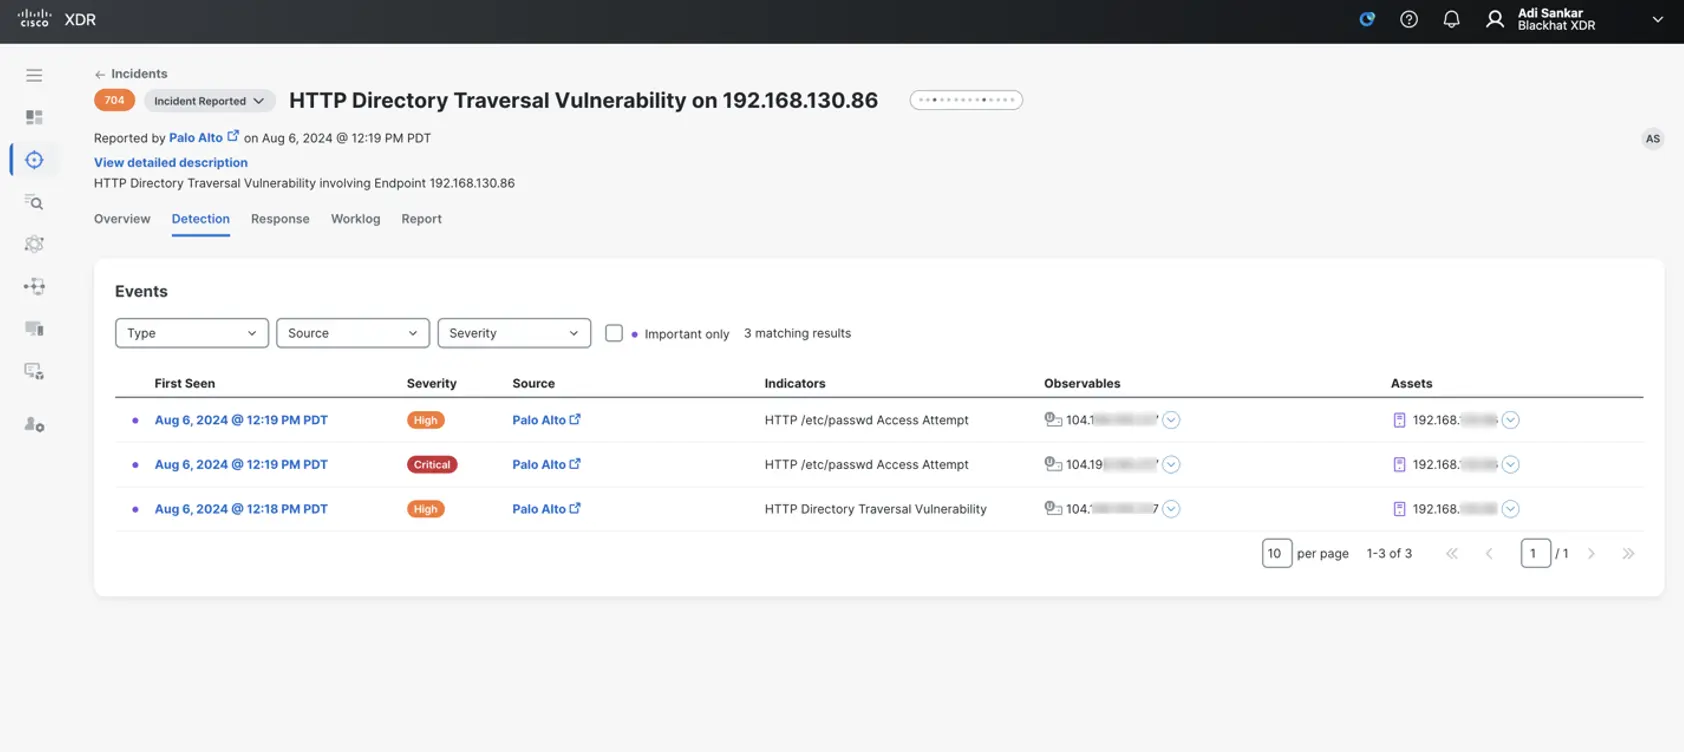Image resolution: width=1684 pixels, height=752 pixels.
Task: Open the Type filter dropdown
Action: tap(192, 333)
